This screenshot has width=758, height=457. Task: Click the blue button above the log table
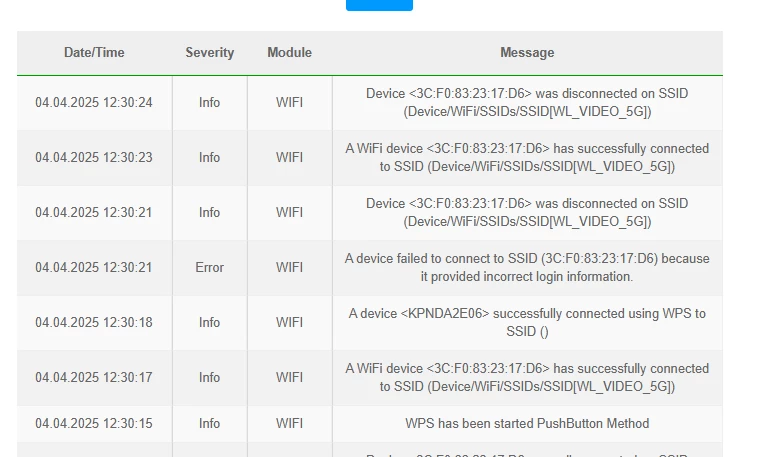(x=379, y=5)
